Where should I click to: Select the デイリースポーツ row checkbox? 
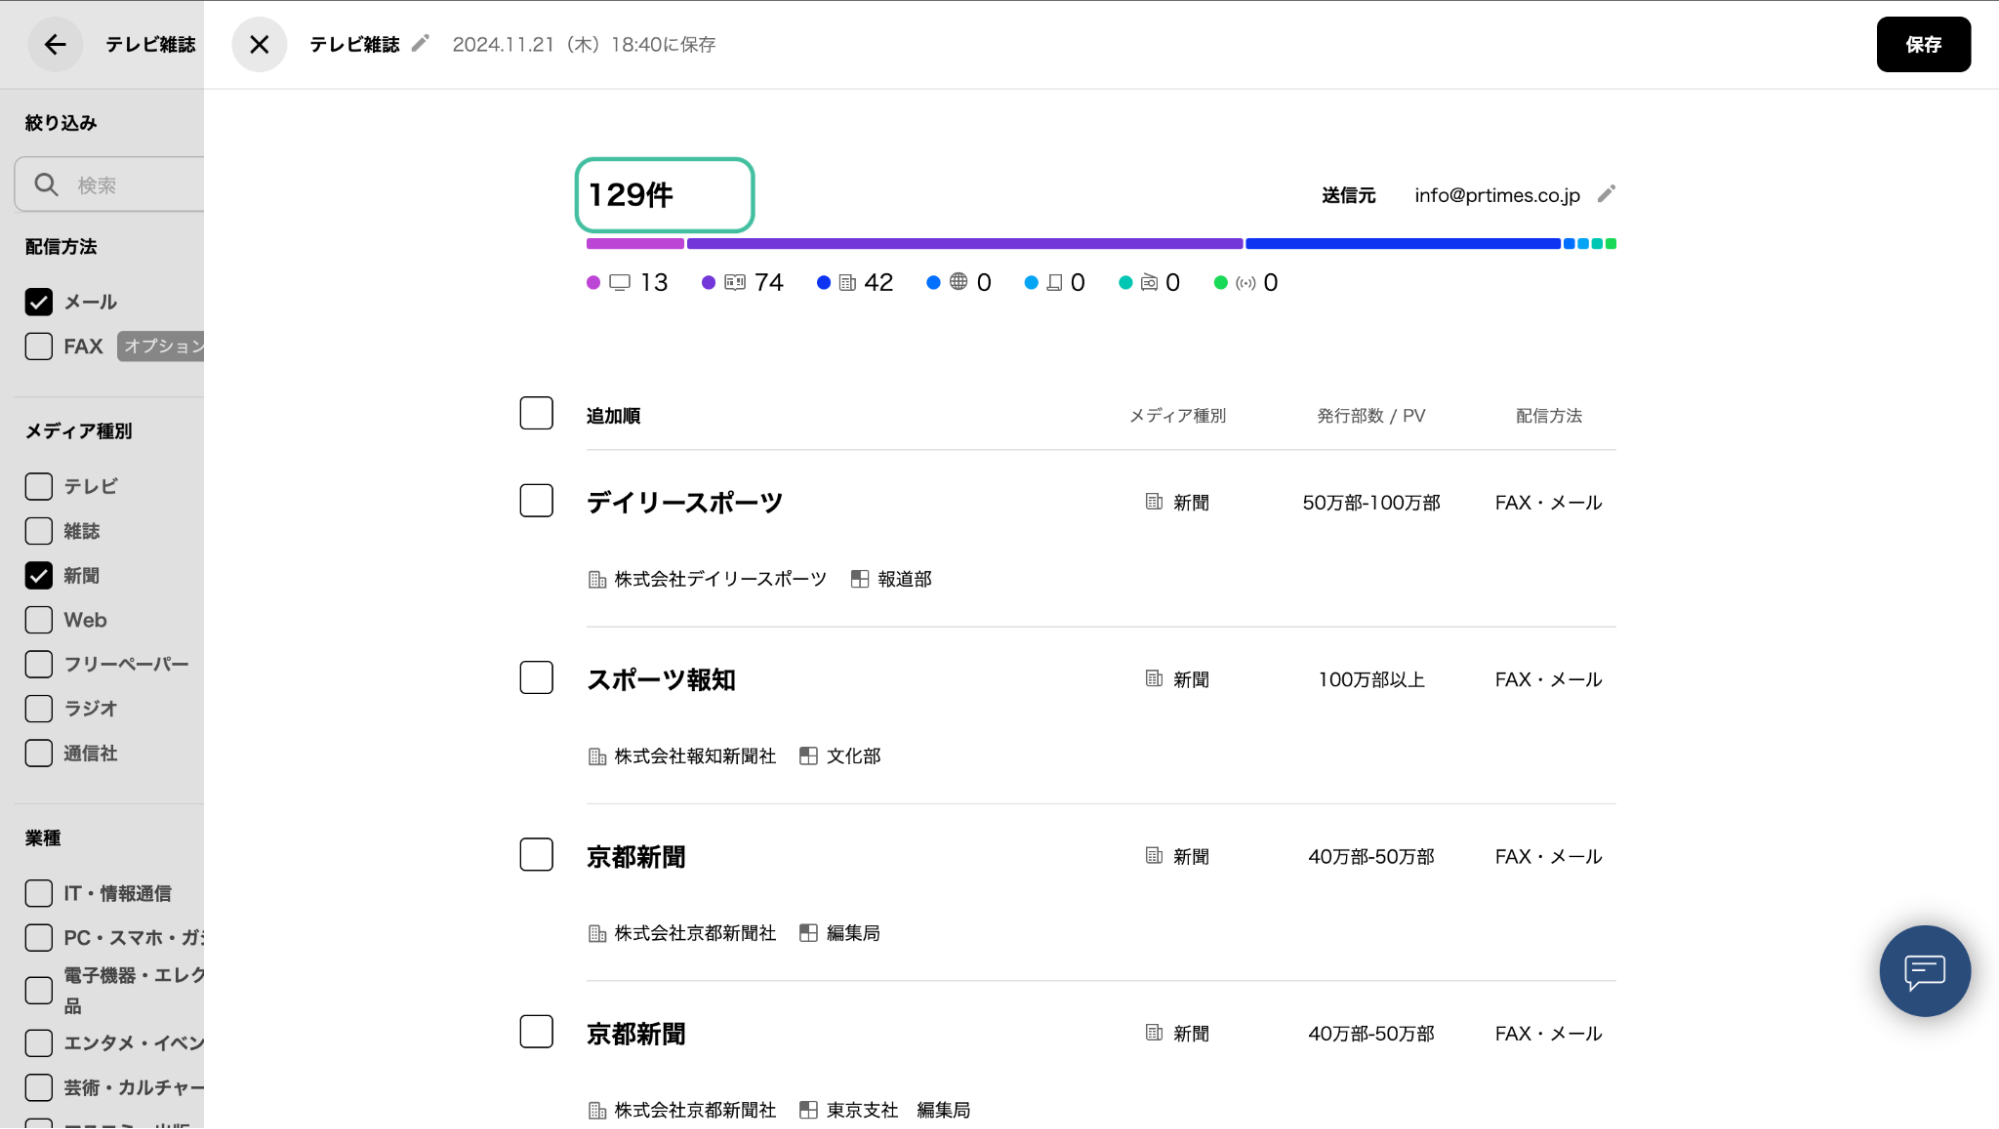tap(536, 501)
